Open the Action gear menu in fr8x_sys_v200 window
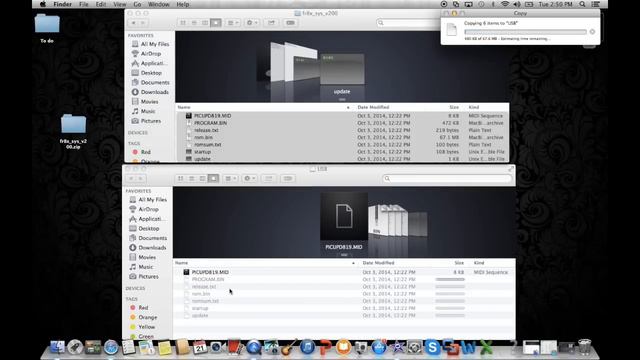Viewport: 640px width, 360px height. (x=252, y=23)
